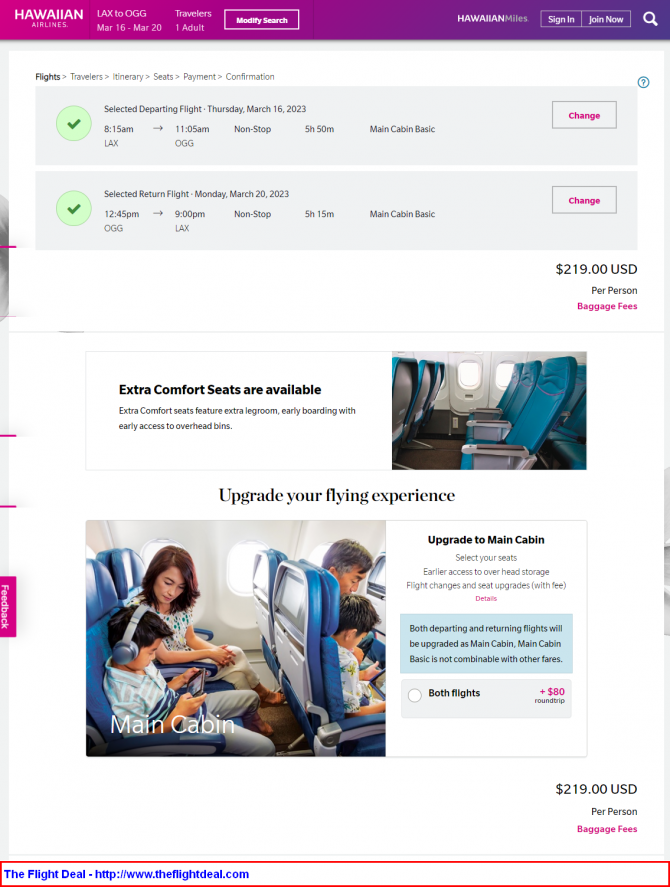Viewport: 670px width, 887px height.
Task: Open the lower Baggage Fees link
Action: pyautogui.click(x=607, y=829)
